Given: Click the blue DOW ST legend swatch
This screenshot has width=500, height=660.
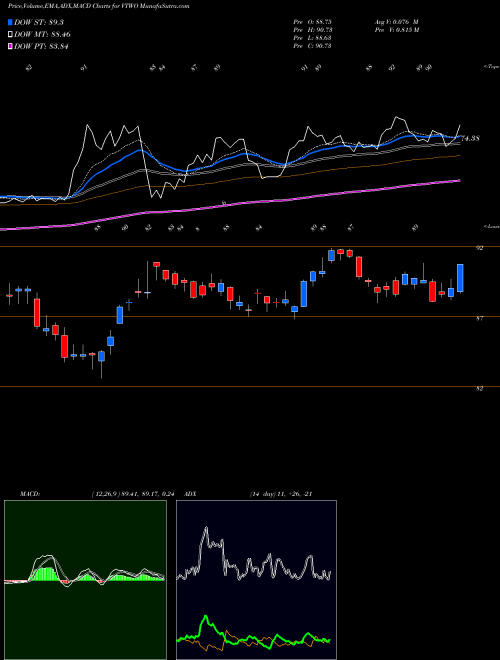Looking at the screenshot, I should click(x=11, y=22).
